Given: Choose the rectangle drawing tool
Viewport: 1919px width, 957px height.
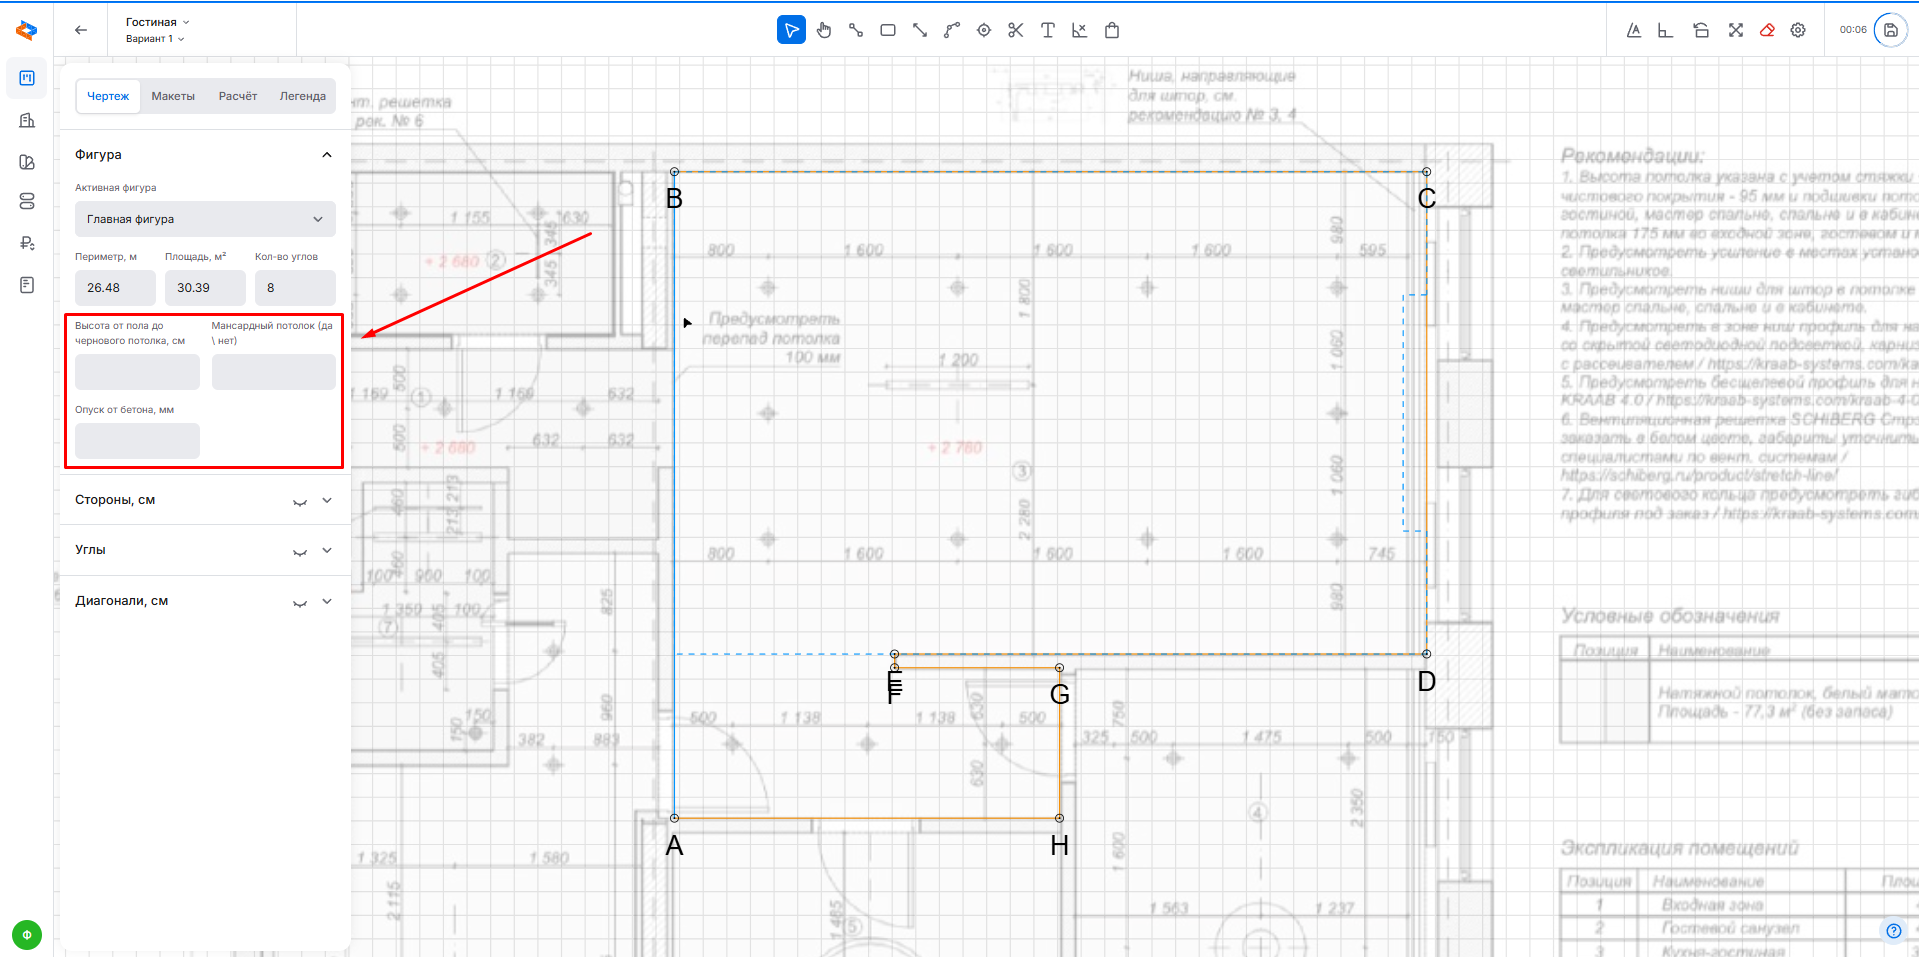Looking at the screenshot, I should point(887,30).
